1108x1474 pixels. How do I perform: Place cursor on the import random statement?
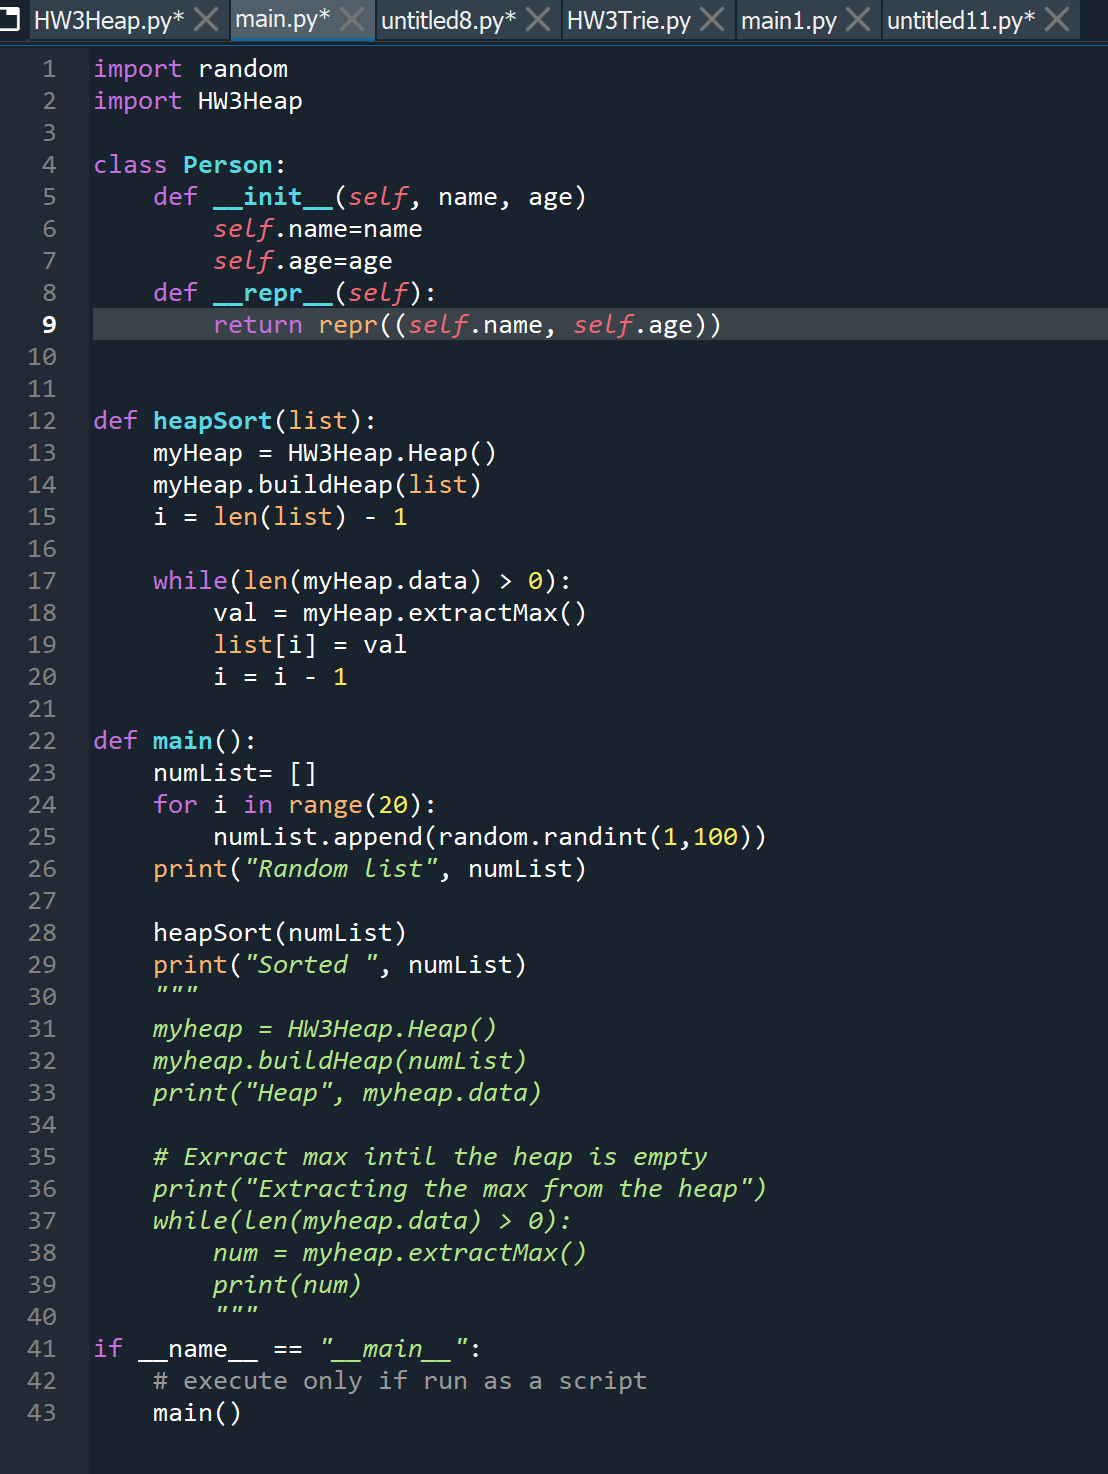tap(190, 68)
